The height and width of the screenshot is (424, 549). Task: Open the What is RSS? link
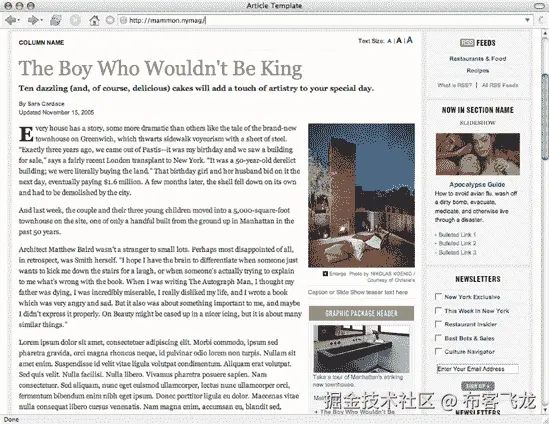coord(454,85)
